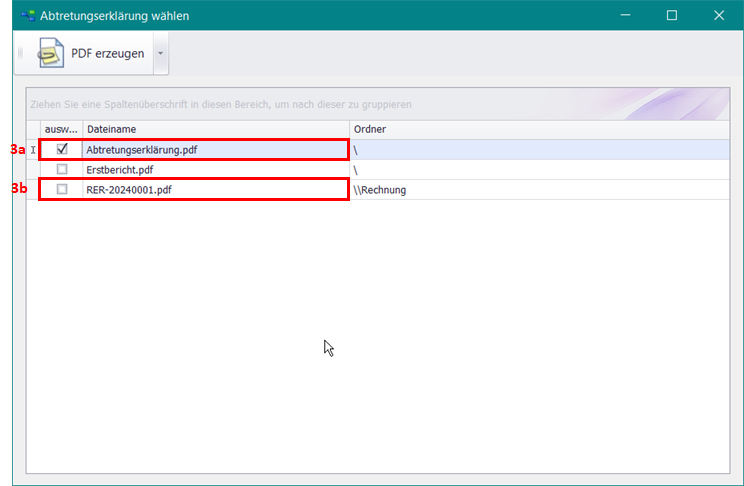Maximize the Abtretungserklärung wählen window
The height and width of the screenshot is (486, 744).
(x=672, y=15)
